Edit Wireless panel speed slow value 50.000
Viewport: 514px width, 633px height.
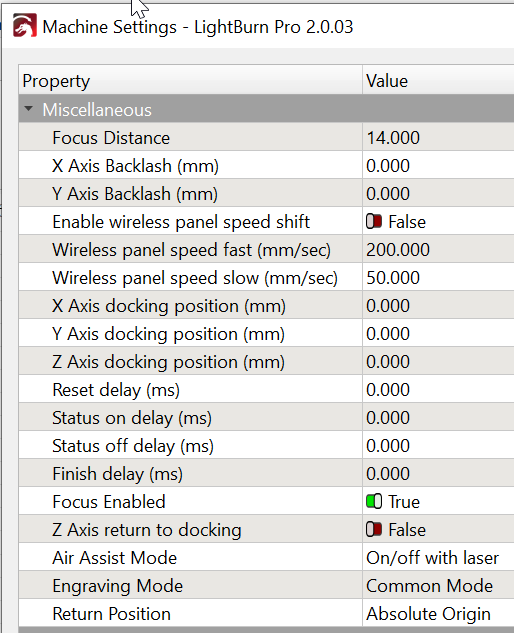[x=438, y=277]
